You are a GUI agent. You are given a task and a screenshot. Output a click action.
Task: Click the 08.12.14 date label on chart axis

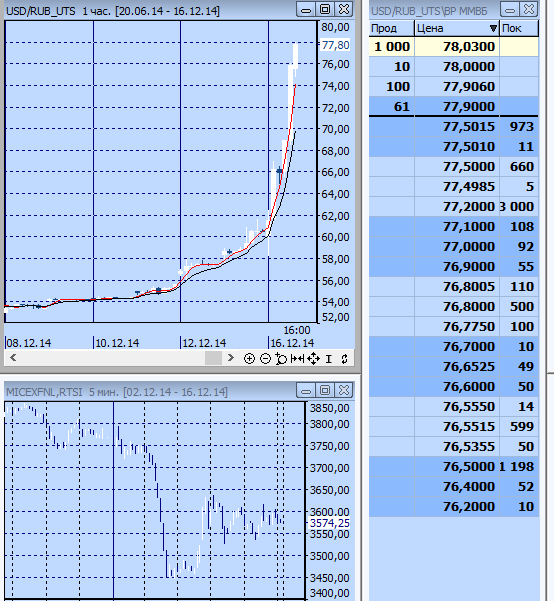coord(29,343)
